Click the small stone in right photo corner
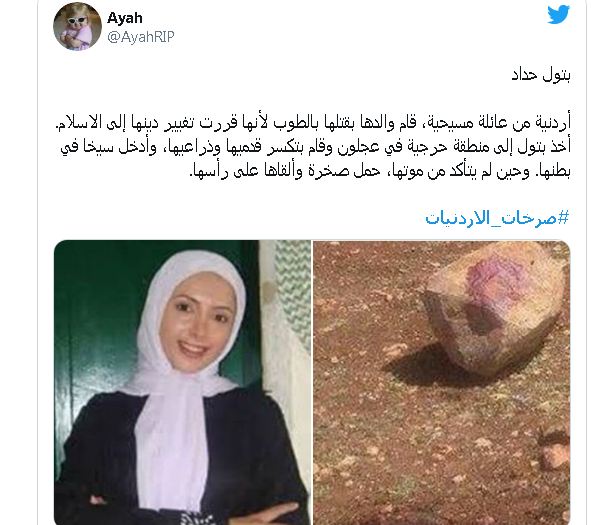Viewport: 615px width, 525px height. click(555, 455)
